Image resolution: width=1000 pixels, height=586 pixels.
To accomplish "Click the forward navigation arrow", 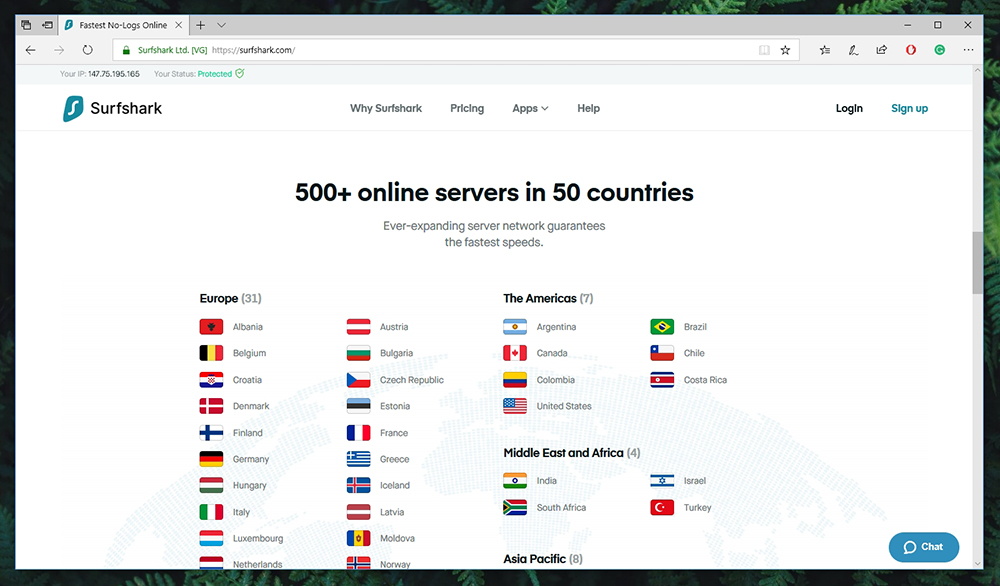I will 59,50.
